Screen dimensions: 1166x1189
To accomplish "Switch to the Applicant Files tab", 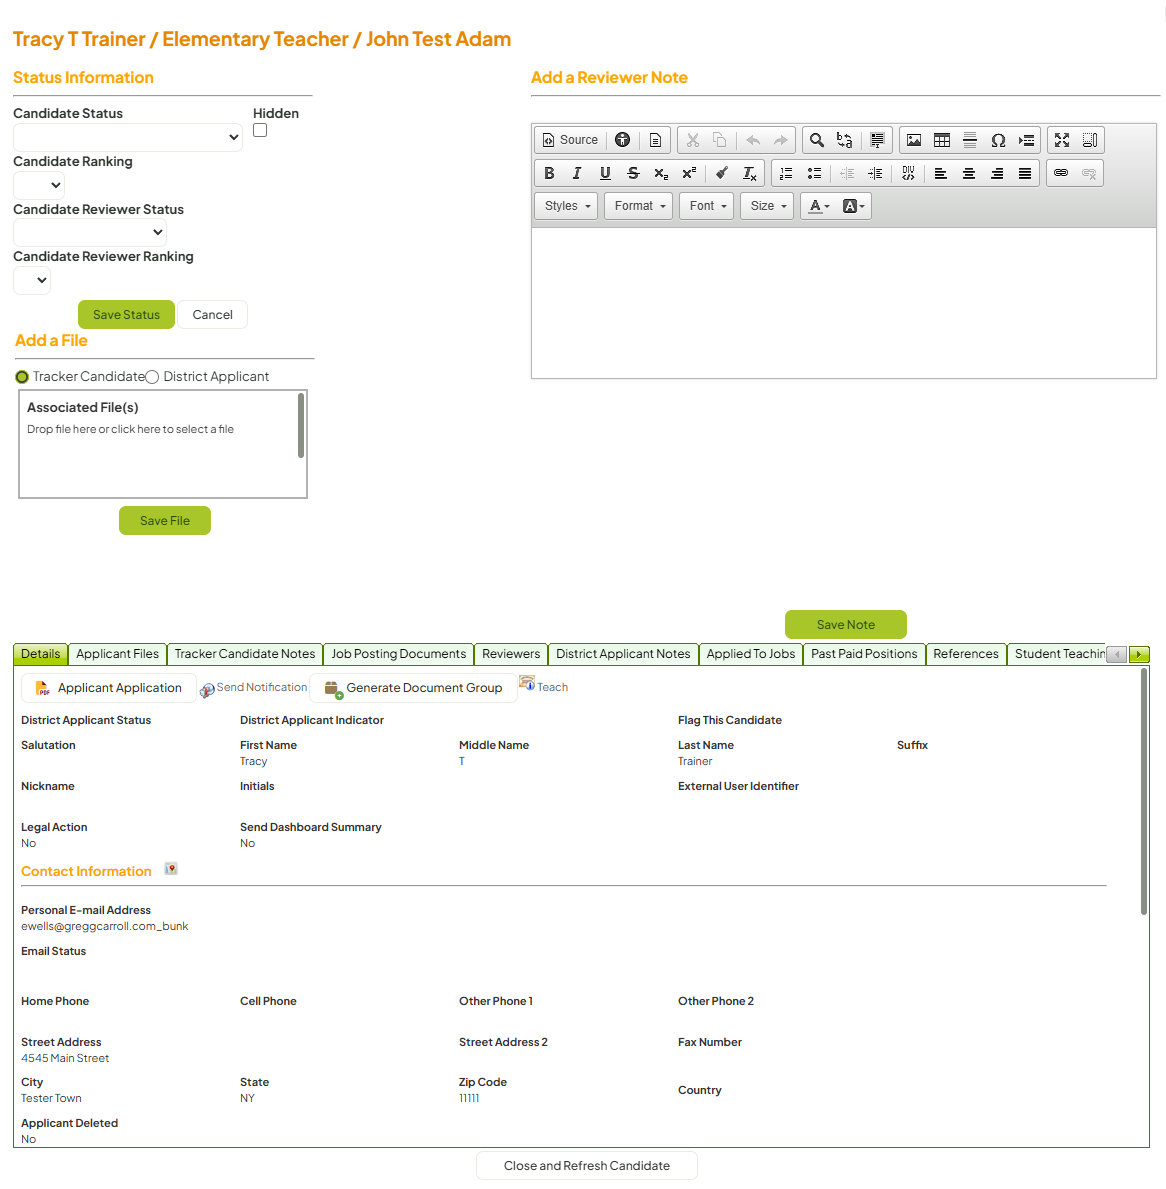I will click(x=118, y=654).
